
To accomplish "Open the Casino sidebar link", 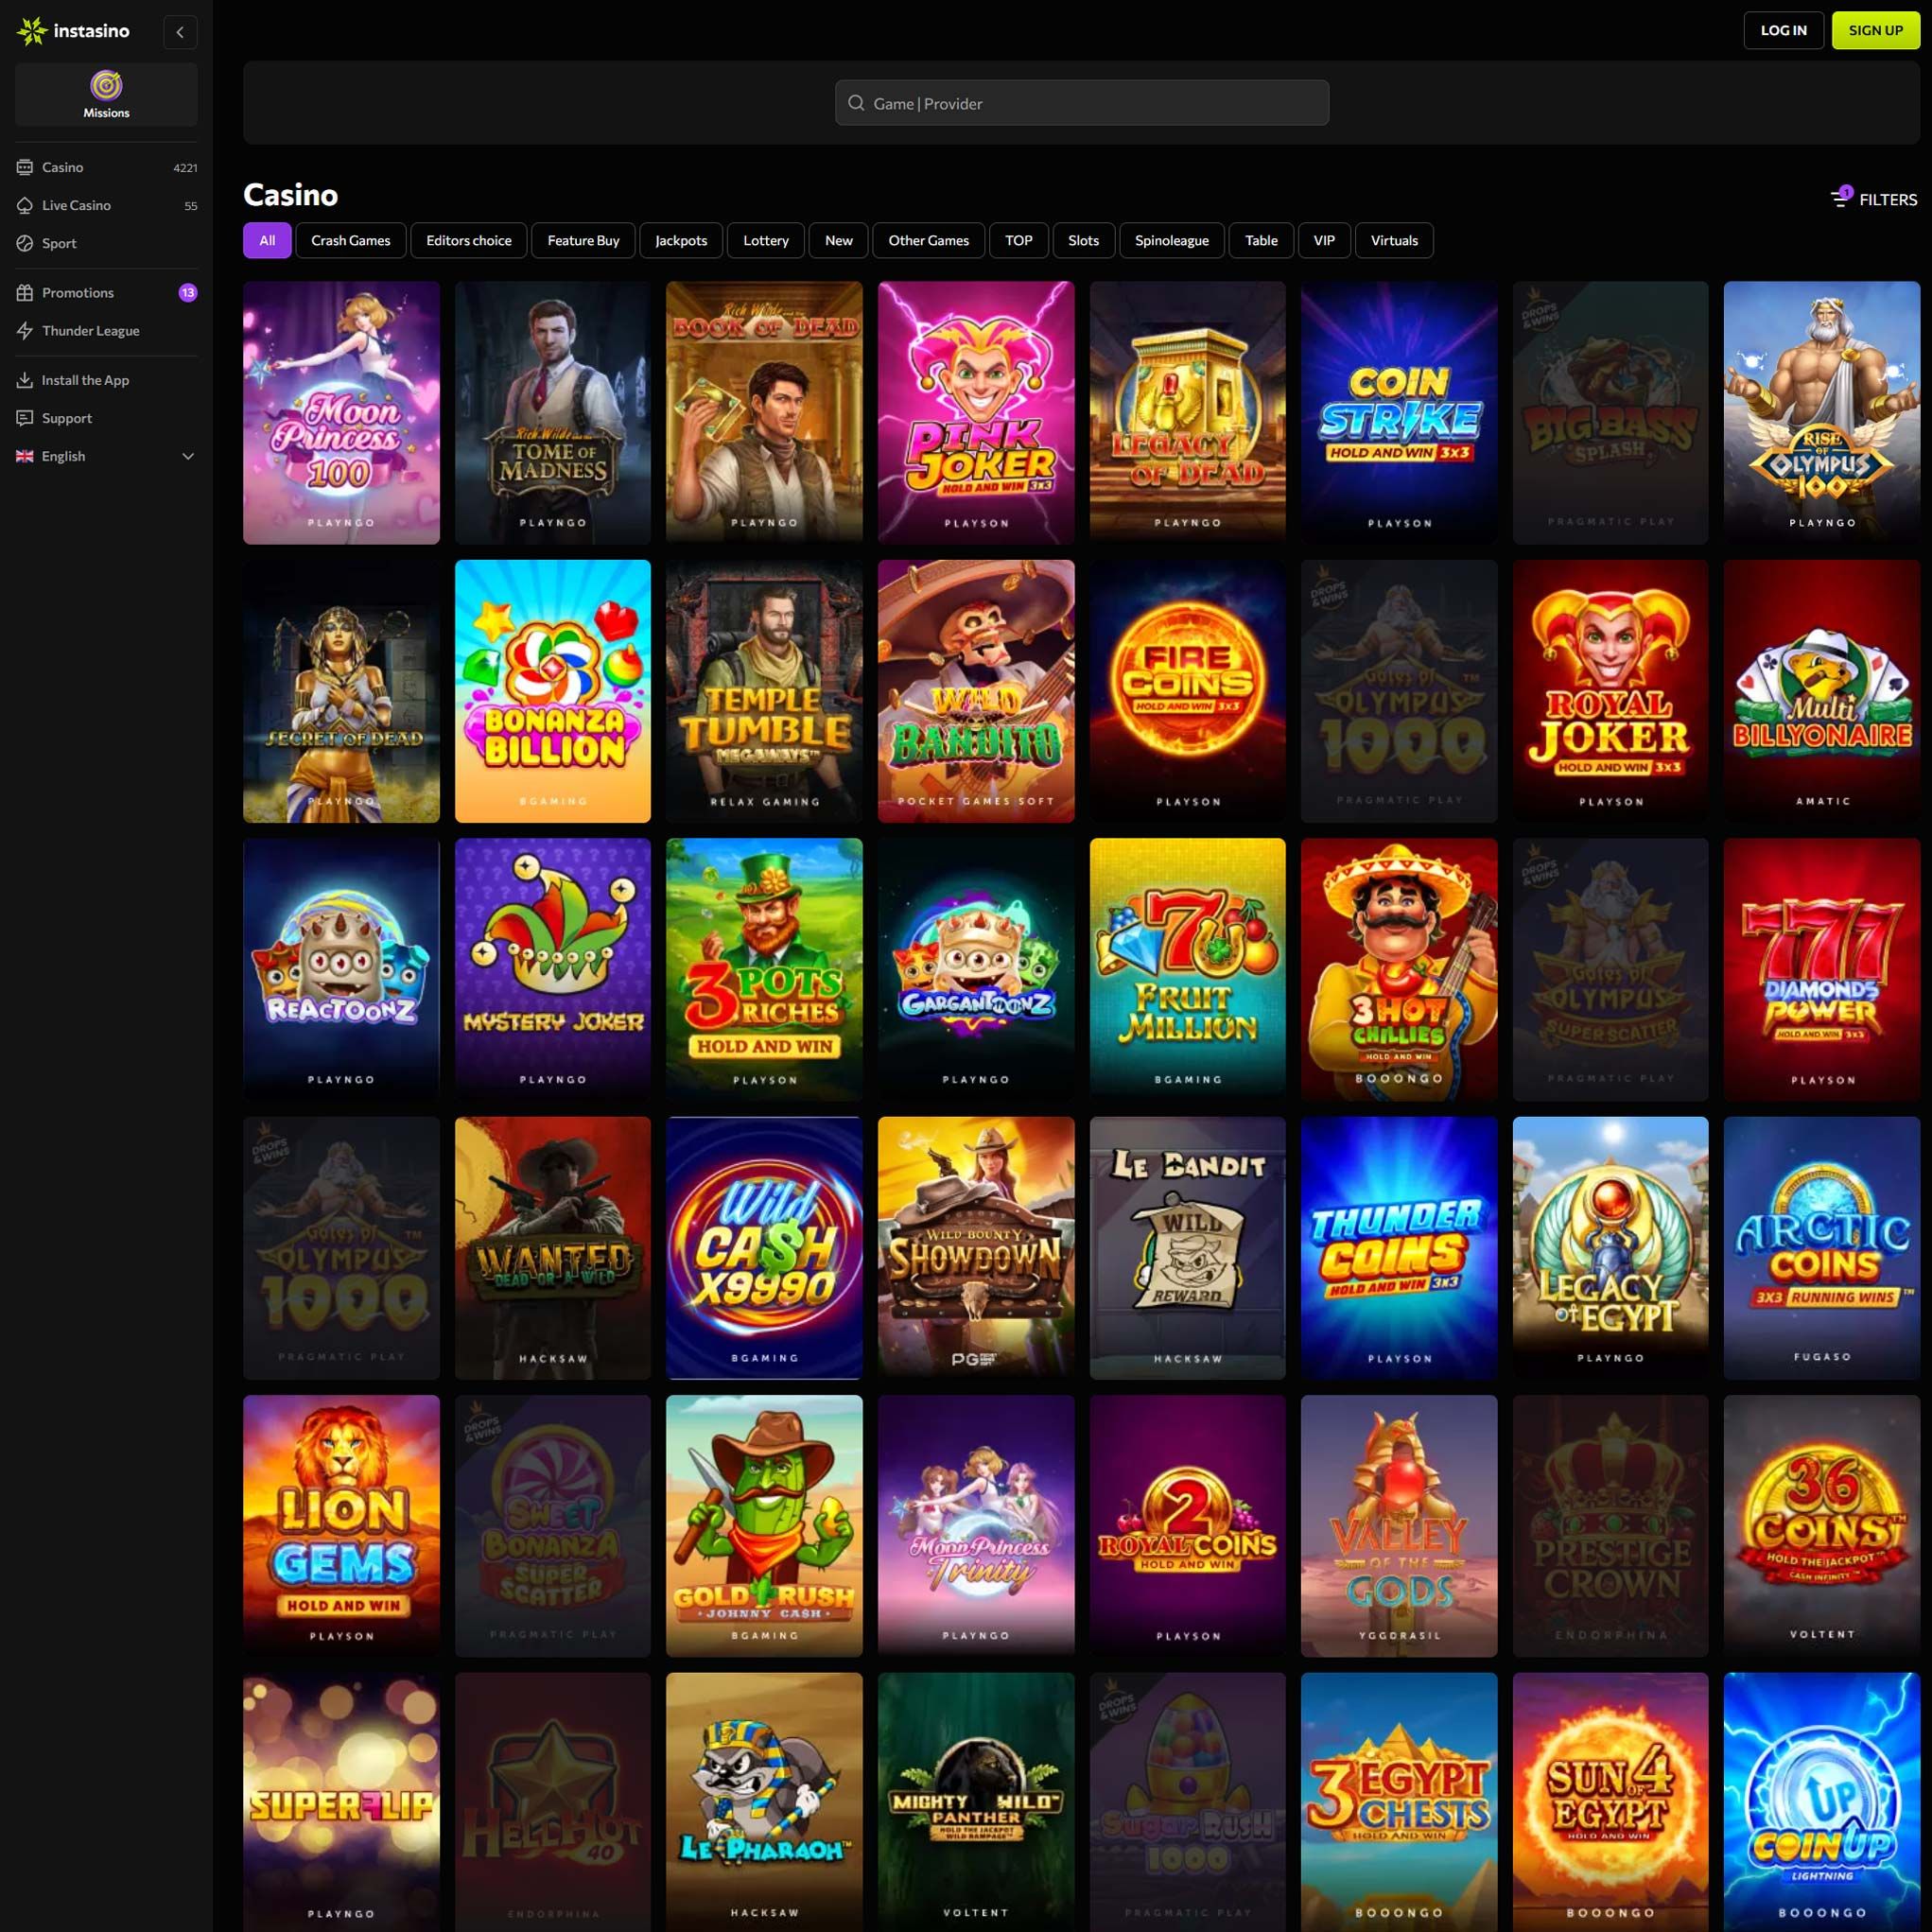I will pos(106,167).
